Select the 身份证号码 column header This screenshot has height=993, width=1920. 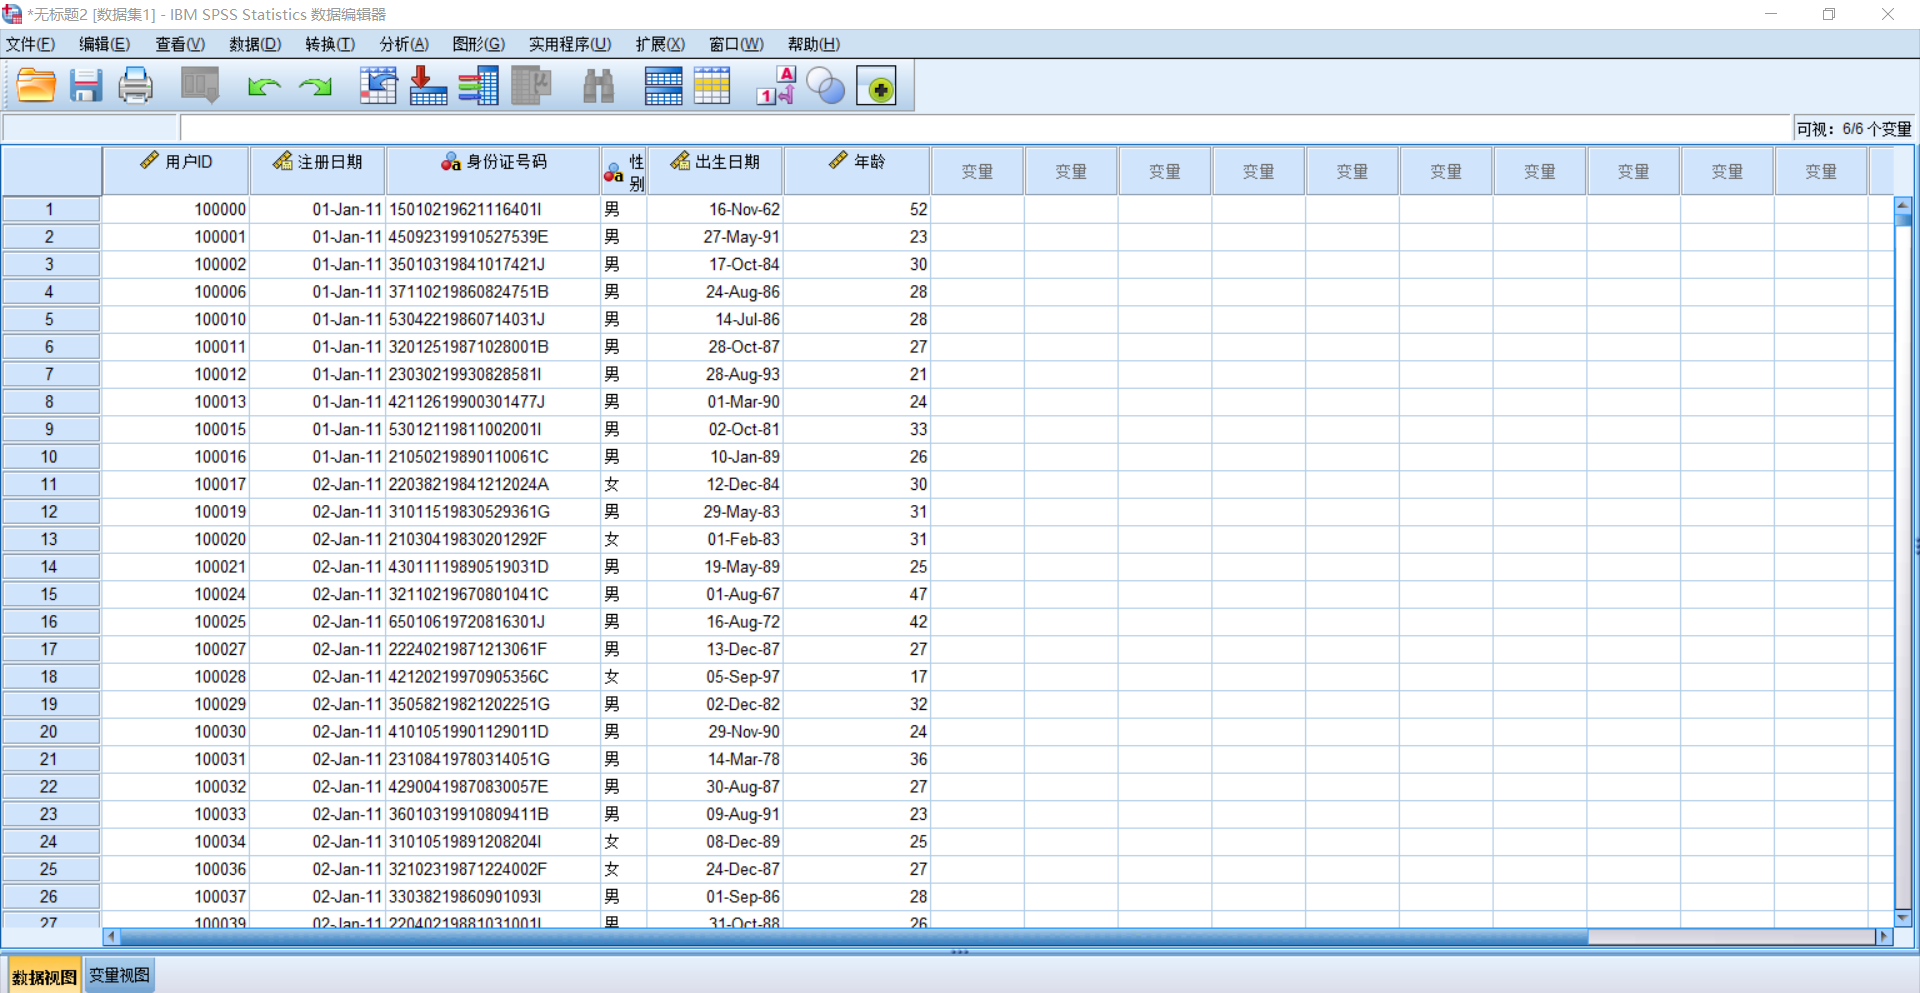493,171
